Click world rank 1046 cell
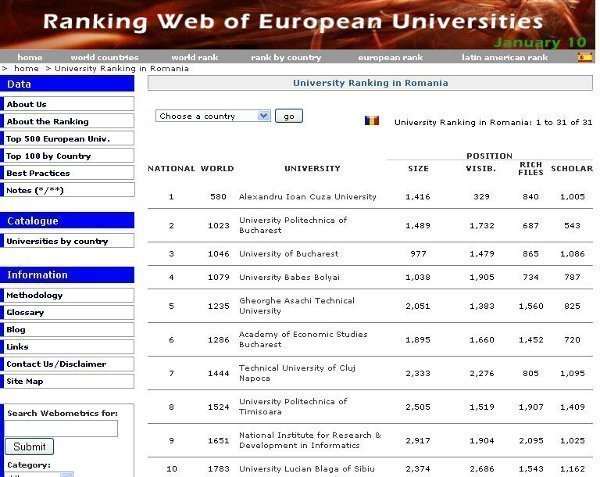This screenshot has width=600, height=477. [x=218, y=254]
